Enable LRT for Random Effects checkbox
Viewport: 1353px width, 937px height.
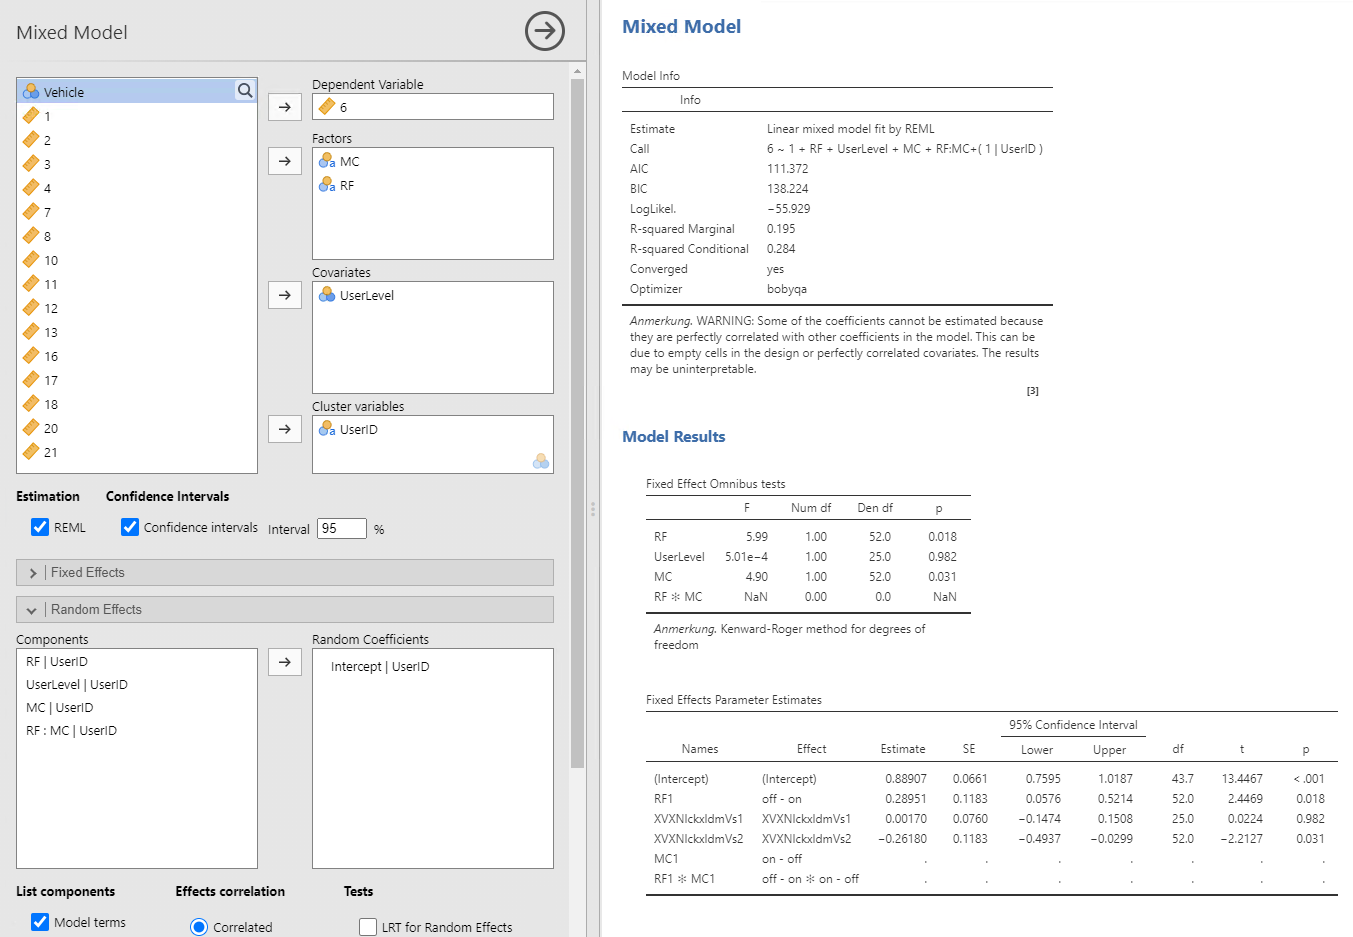point(368,927)
